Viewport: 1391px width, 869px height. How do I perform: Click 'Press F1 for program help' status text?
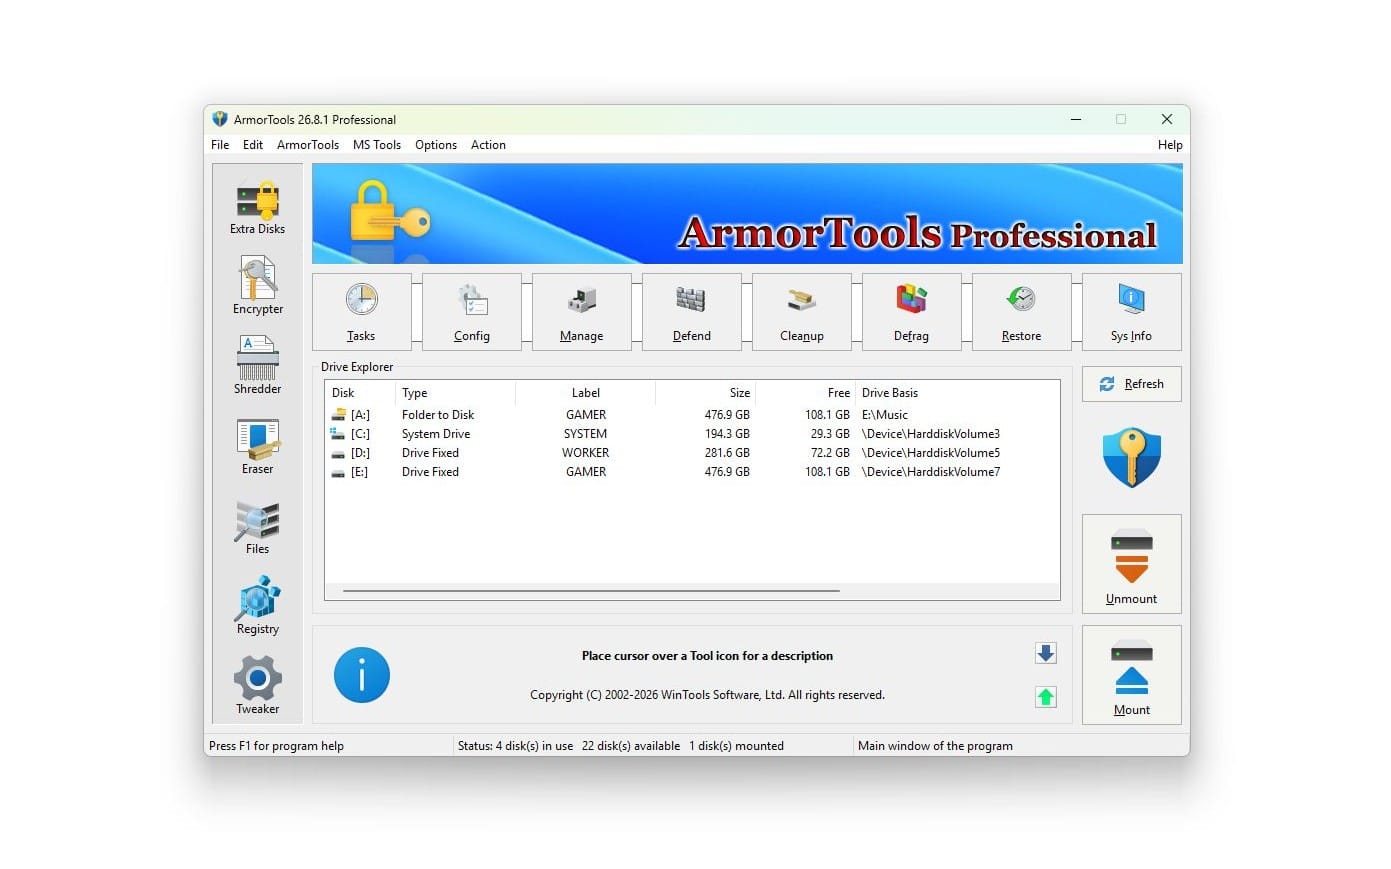click(x=276, y=746)
